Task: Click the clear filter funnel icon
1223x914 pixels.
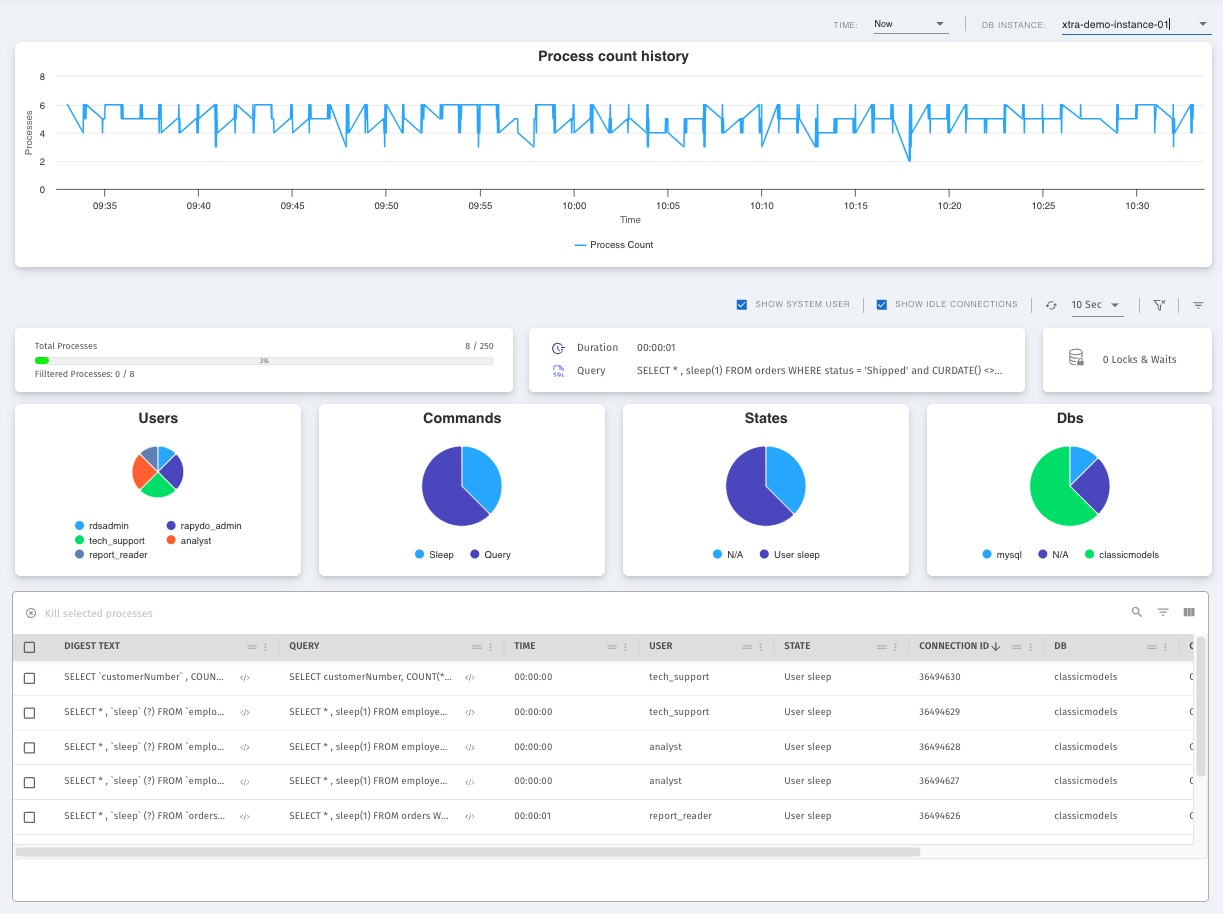Action: [1159, 305]
